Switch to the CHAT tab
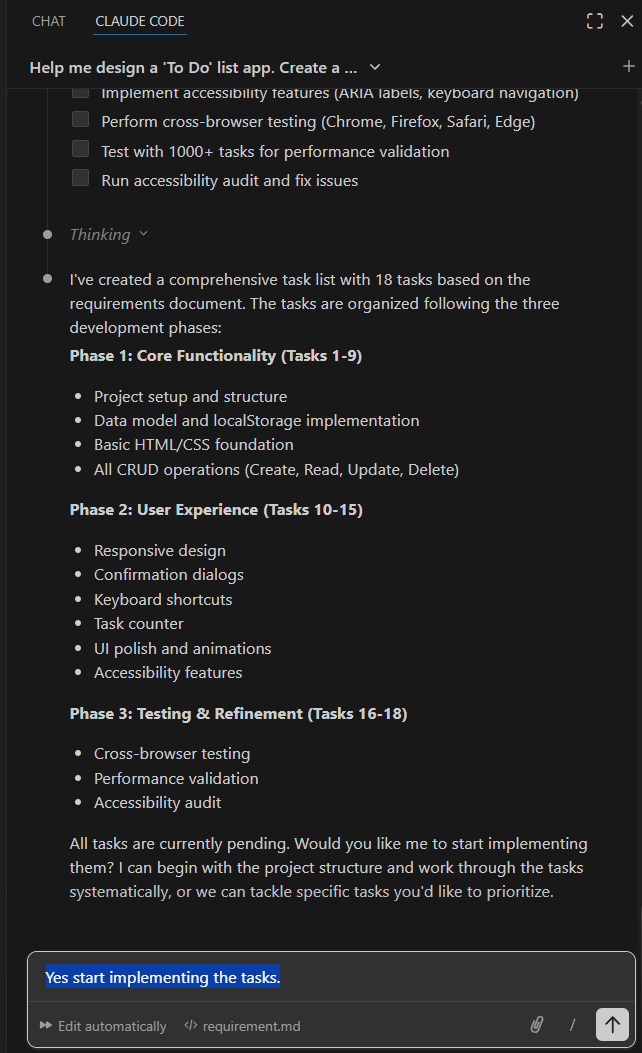 pyautogui.click(x=49, y=21)
